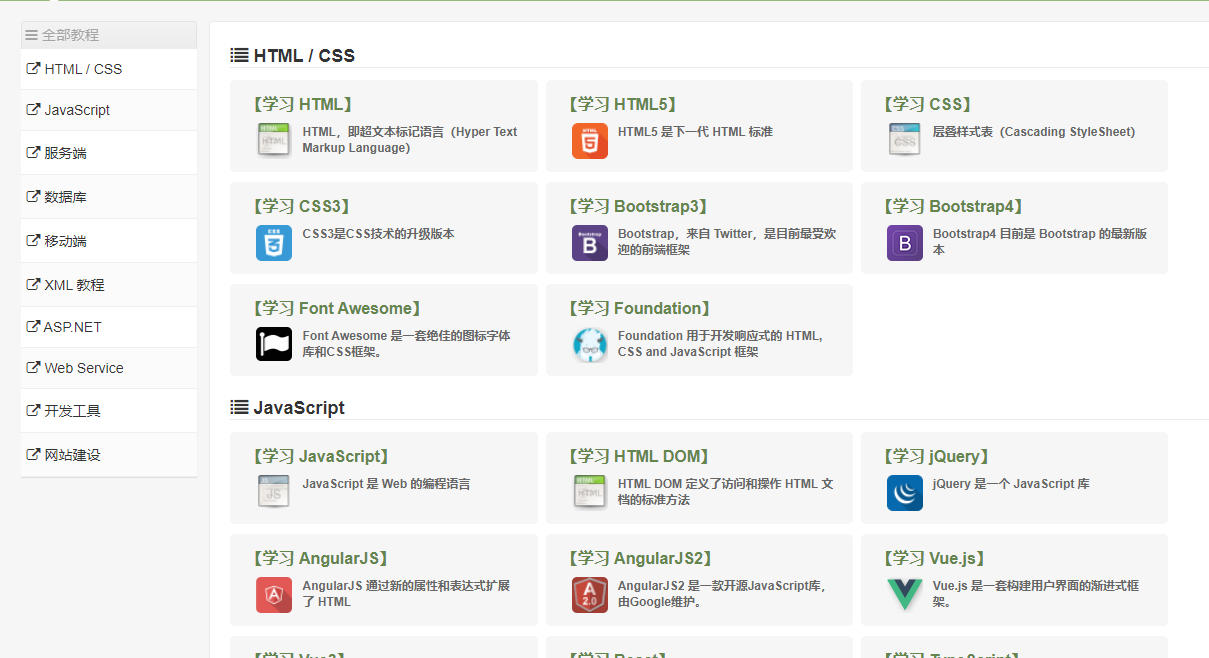Click description 'Bootstrap4 目前是 Bootstrap 的最新版本'
The height and width of the screenshot is (658, 1209).
pyautogui.click(x=1040, y=242)
